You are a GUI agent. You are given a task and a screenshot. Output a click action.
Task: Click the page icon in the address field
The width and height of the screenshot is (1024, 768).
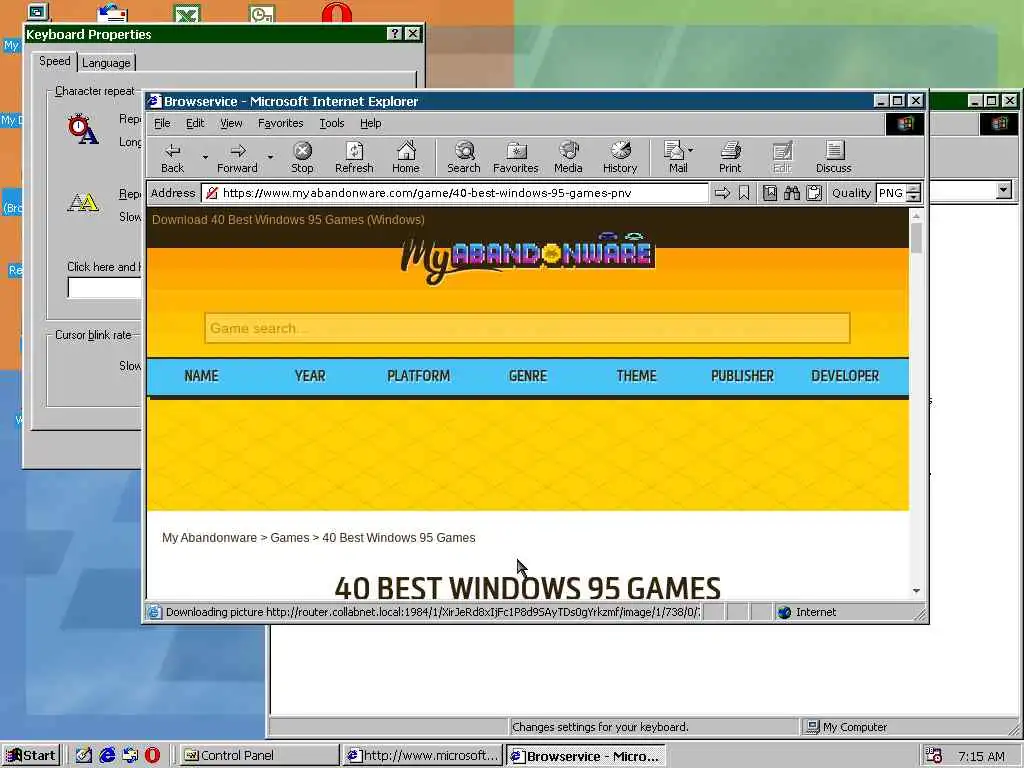(x=212, y=193)
